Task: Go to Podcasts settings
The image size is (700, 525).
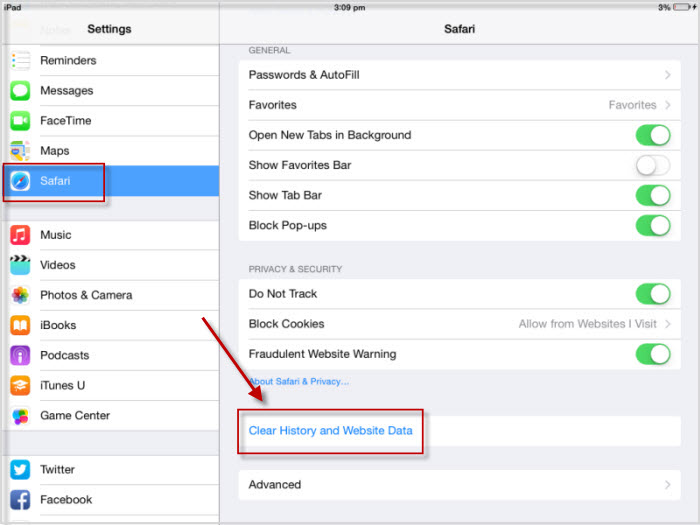Action: pos(111,355)
